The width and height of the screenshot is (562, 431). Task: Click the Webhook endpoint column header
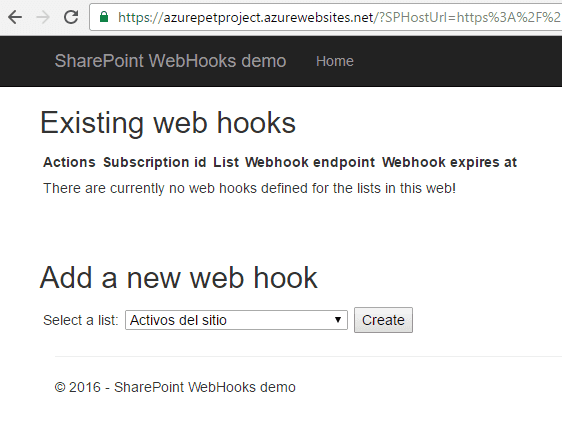pos(310,162)
